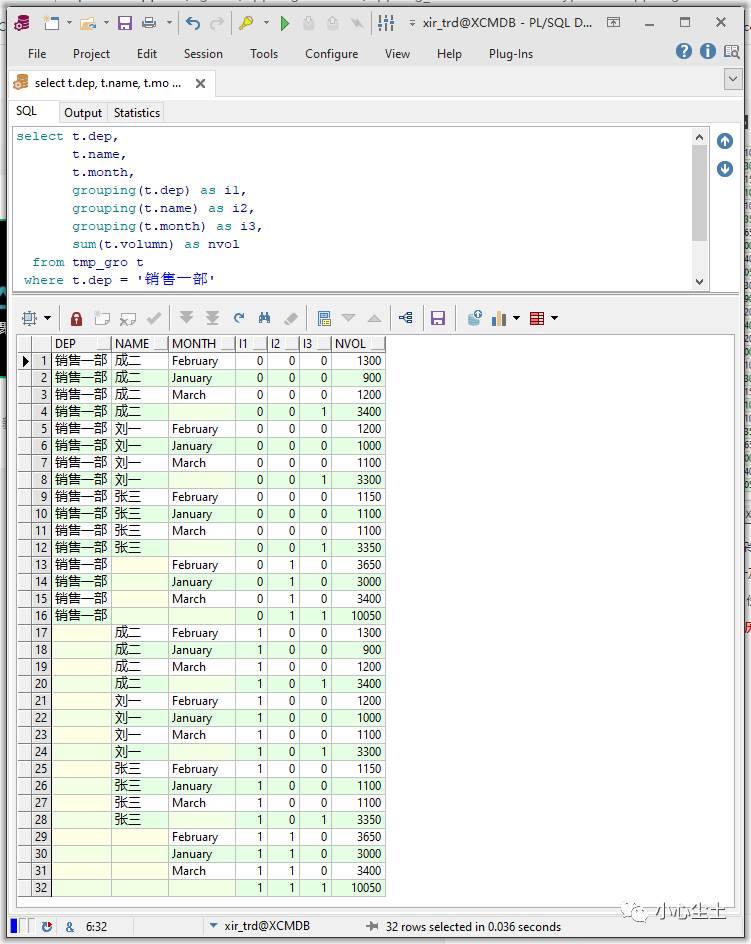
Task: Click the New file icon in the top toolbar
Action: [51, 23]
